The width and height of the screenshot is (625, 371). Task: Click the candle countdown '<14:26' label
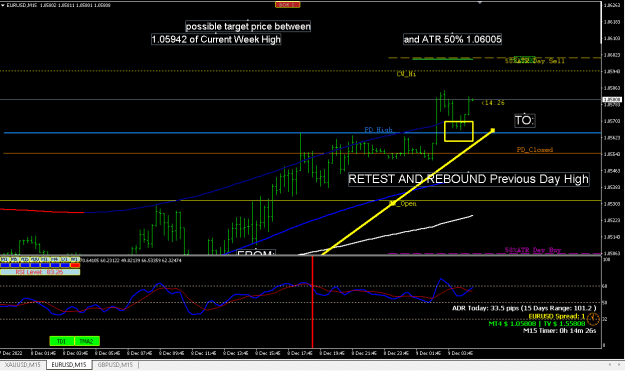[493, 103]
